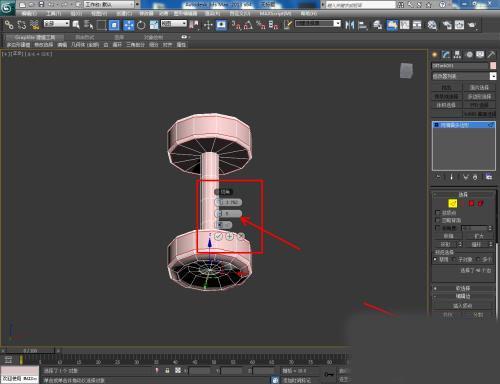500x384 pixels.
Task: Click the Select and Manipulate icon
Action: 208,25
